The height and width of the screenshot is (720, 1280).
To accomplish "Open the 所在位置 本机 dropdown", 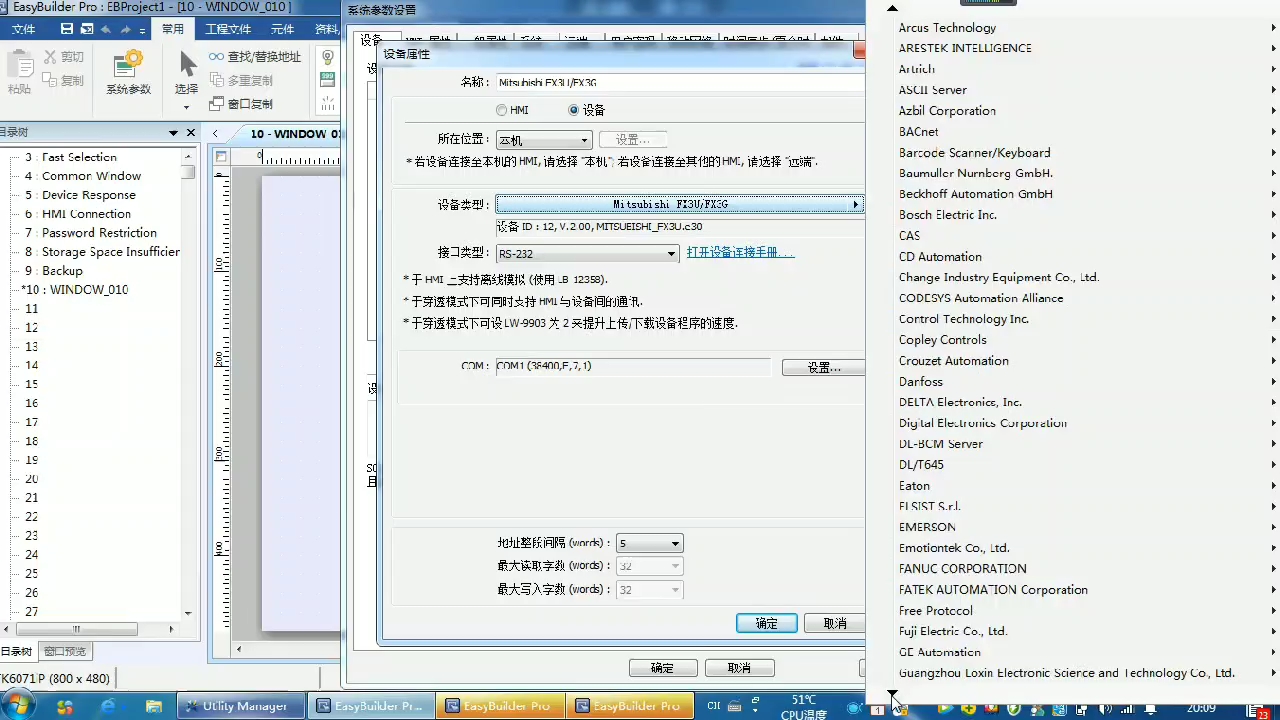I will (x=544, y=140).
